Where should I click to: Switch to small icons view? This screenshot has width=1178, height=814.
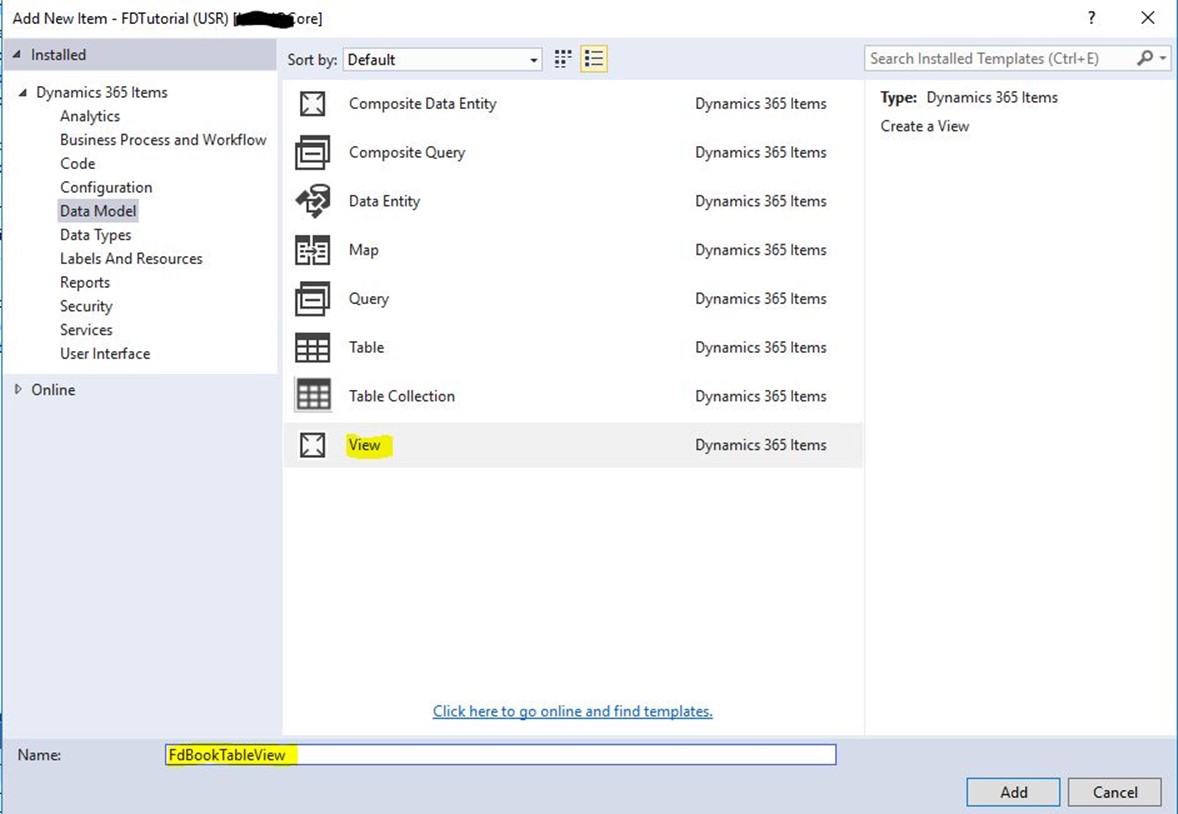(563, 59)
